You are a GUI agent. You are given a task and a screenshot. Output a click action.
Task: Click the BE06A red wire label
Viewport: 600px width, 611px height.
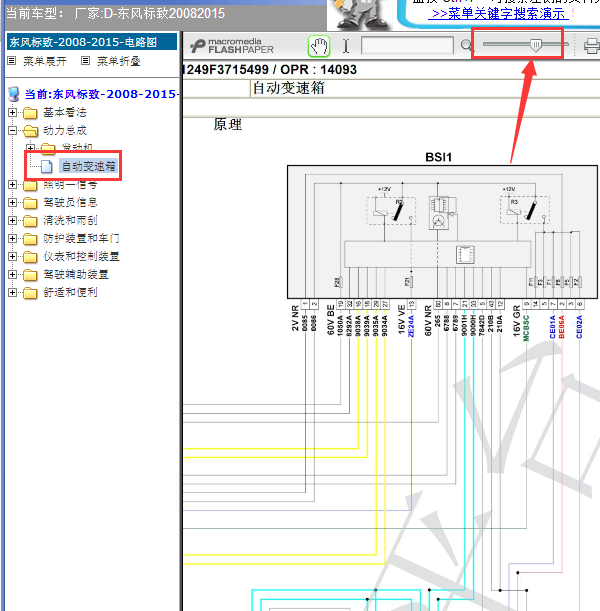click(x=561, y=327)
